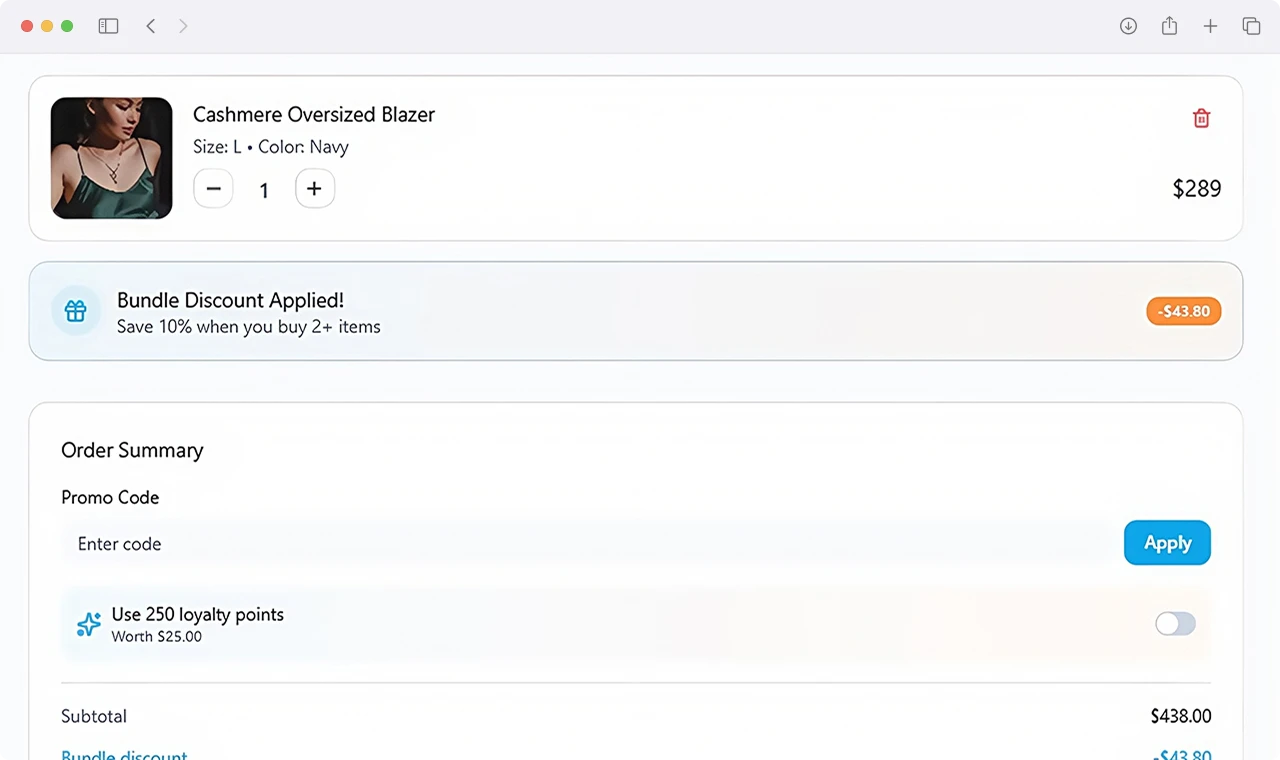
Task: Focus the Enter code promo field
Action: click(x=588, y=543)
